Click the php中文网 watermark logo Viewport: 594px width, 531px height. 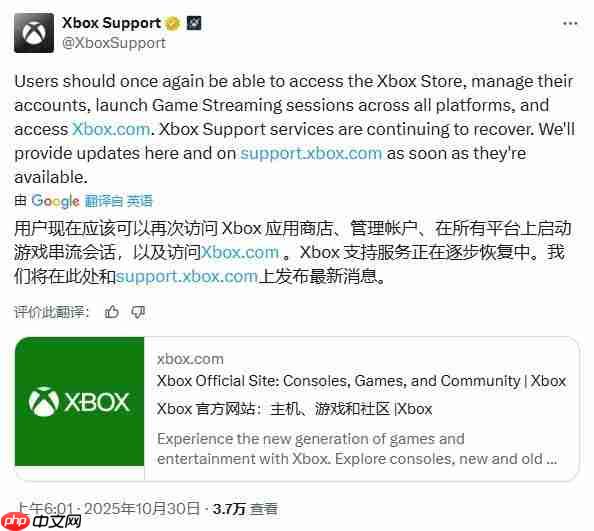[41, 522]
